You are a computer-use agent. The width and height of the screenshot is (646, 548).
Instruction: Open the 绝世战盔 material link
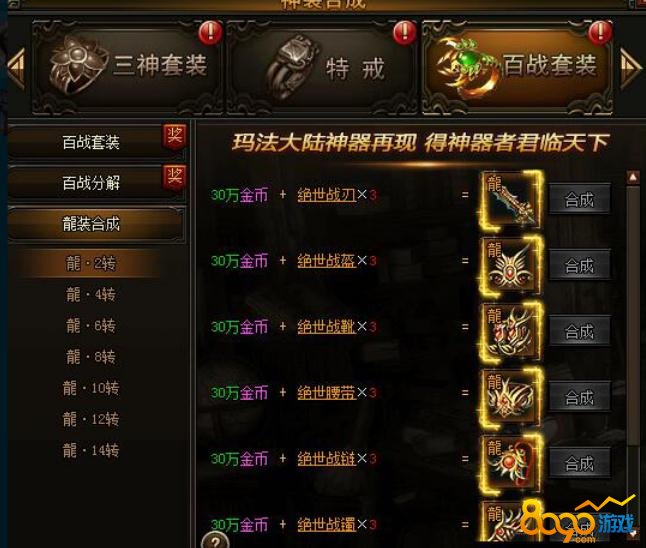pyautogui.click(x=326, y=261)
